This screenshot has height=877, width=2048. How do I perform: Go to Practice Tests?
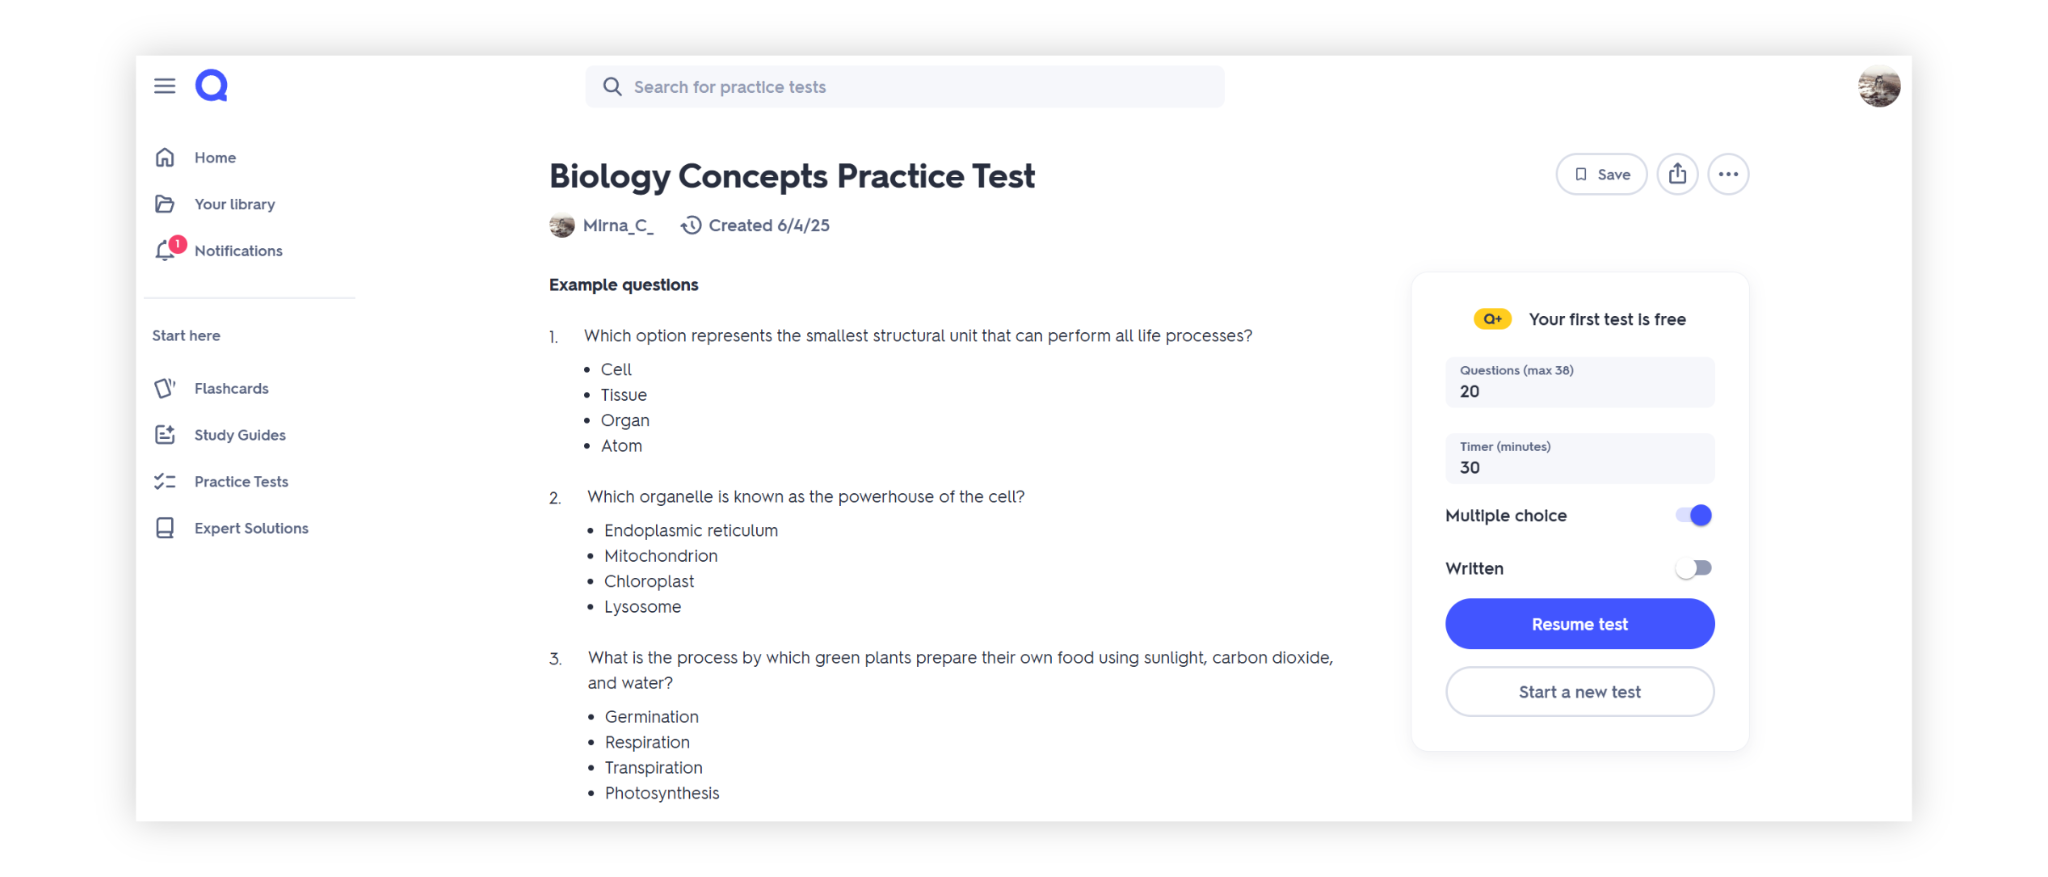pos(240,481)
